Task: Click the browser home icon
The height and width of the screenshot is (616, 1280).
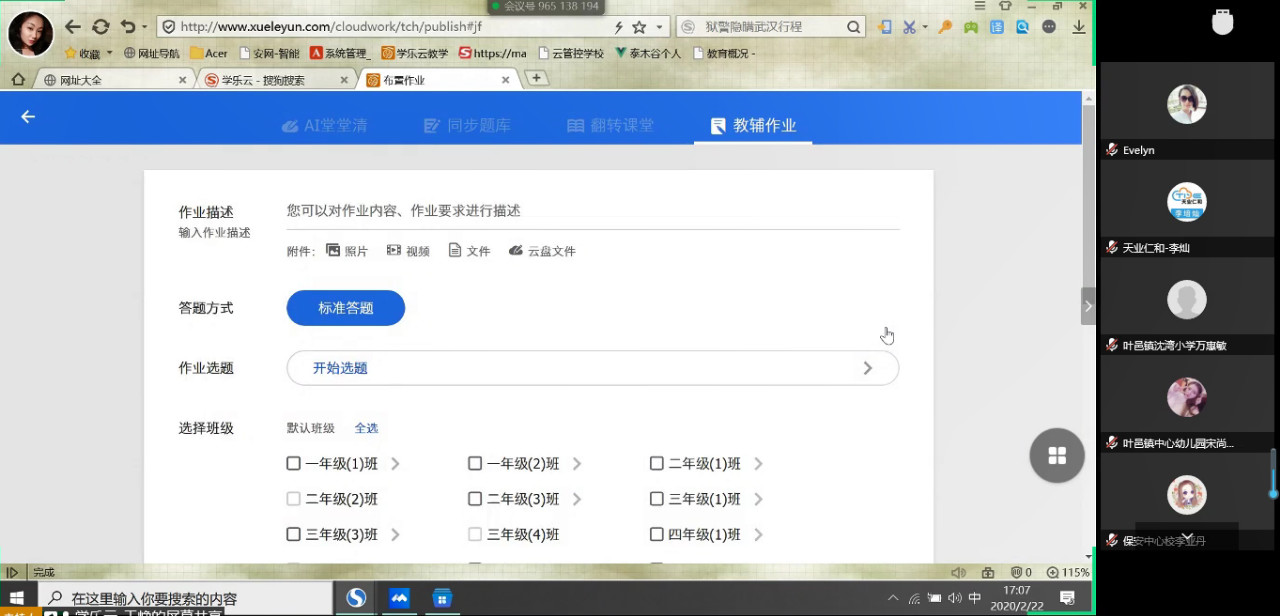Action: point(18,79)
